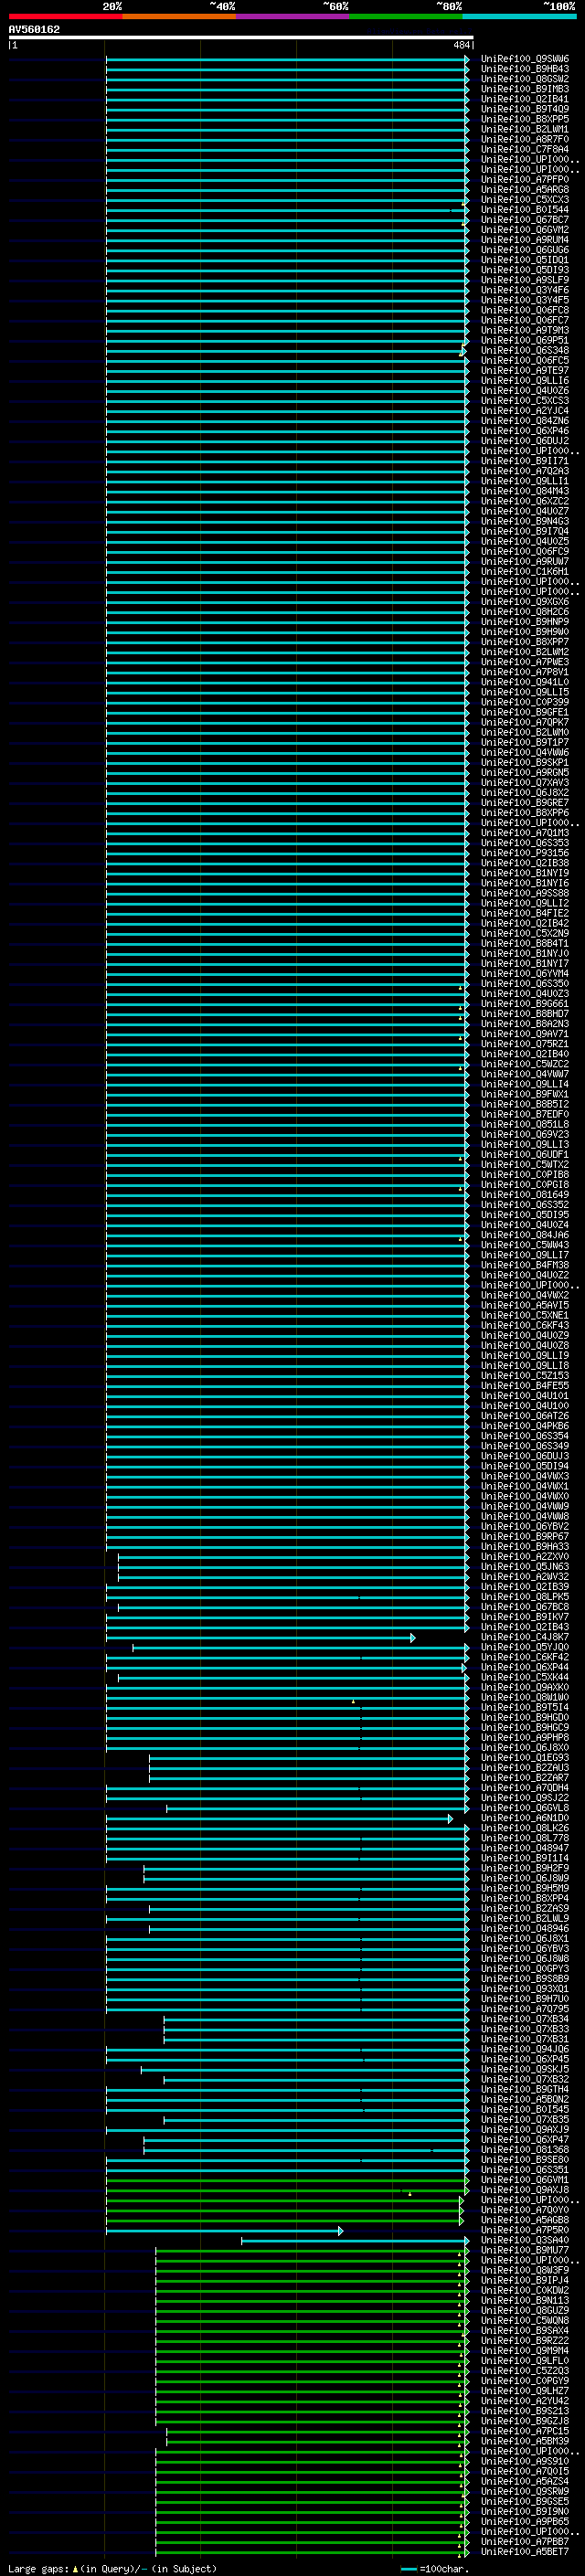Select the UniRef100_A9T9M3 label
The width and height of the screenshot is (585, 2576).
click(x=525, y=330)
